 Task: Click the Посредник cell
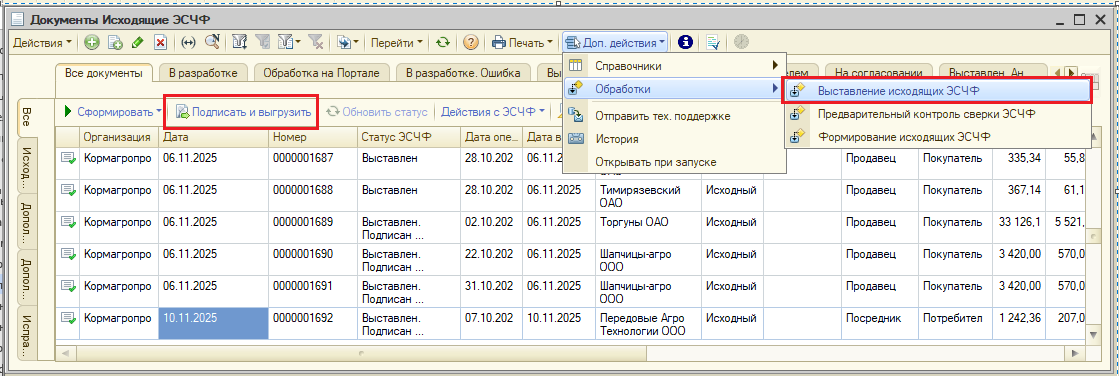(880, 323)
